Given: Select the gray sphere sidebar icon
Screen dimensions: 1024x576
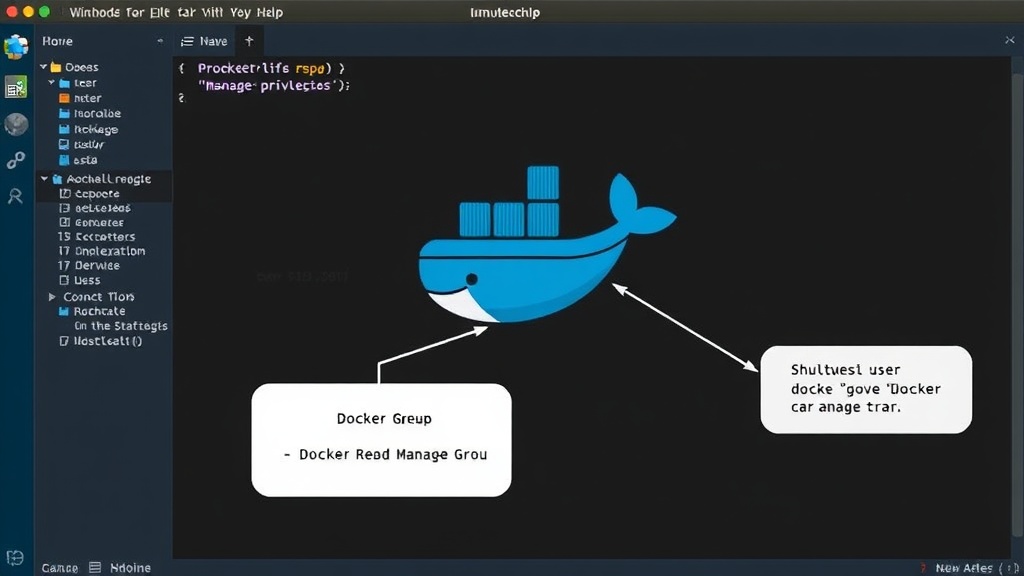Looking at the screenshot, I should [x=16, y=124].
